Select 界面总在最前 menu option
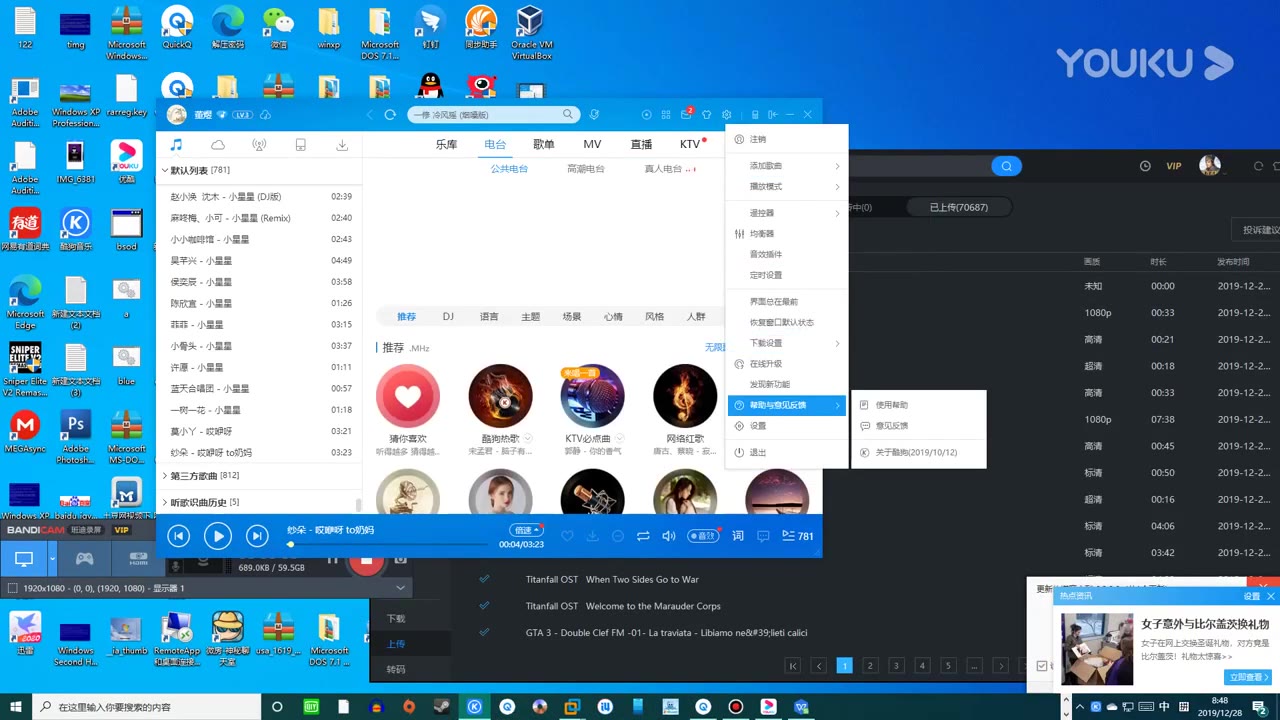 [786, 301]
